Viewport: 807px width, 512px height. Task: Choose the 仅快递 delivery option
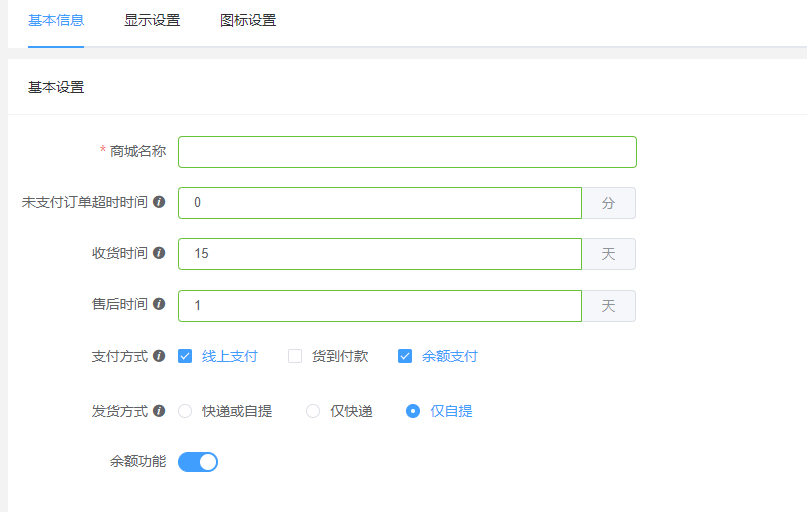(313, 411)
